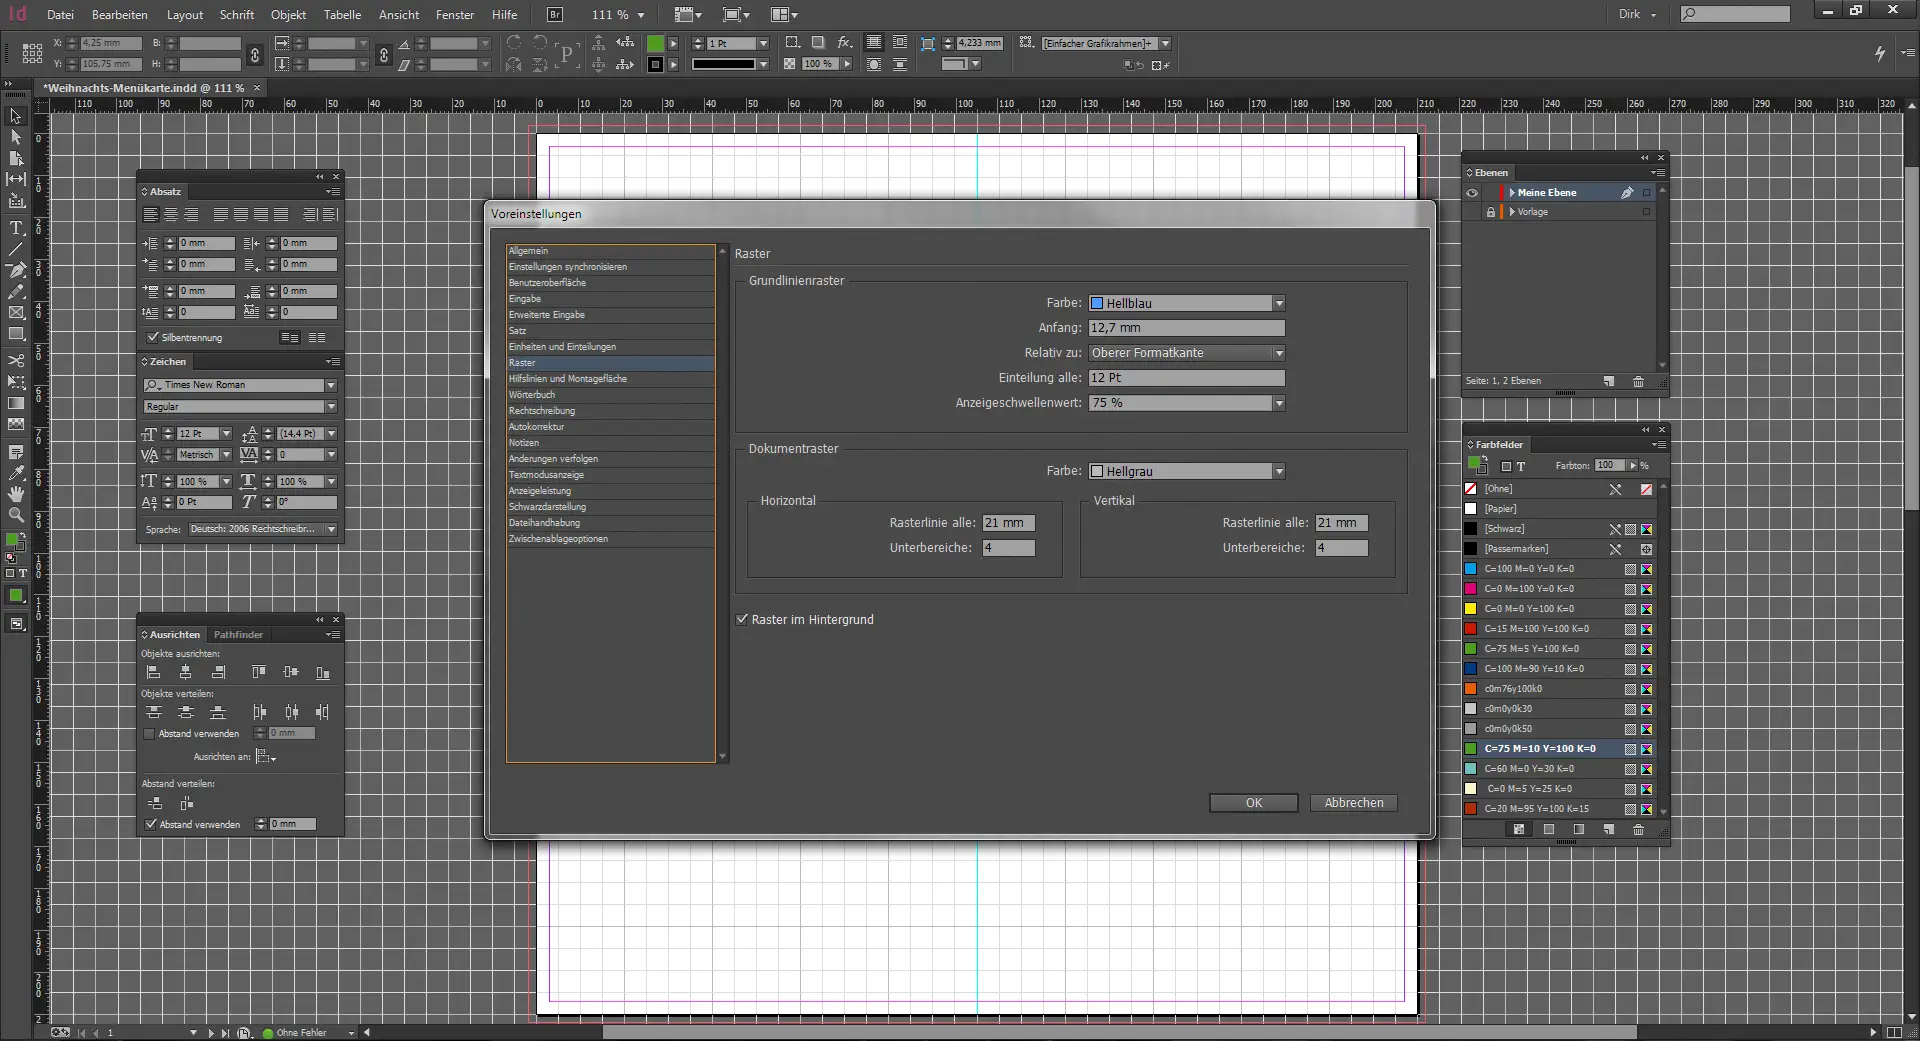Select the c0m76y100k0 orange swatch

[1512, 689]
